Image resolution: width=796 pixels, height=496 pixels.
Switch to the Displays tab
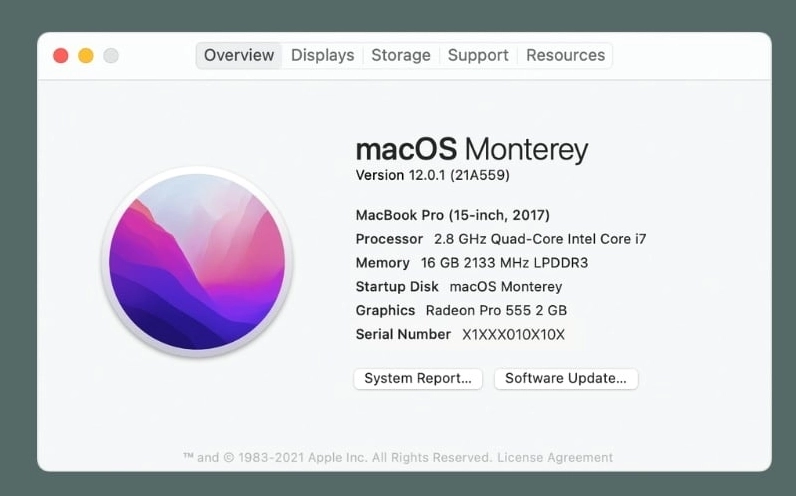(x=322, y=55)
